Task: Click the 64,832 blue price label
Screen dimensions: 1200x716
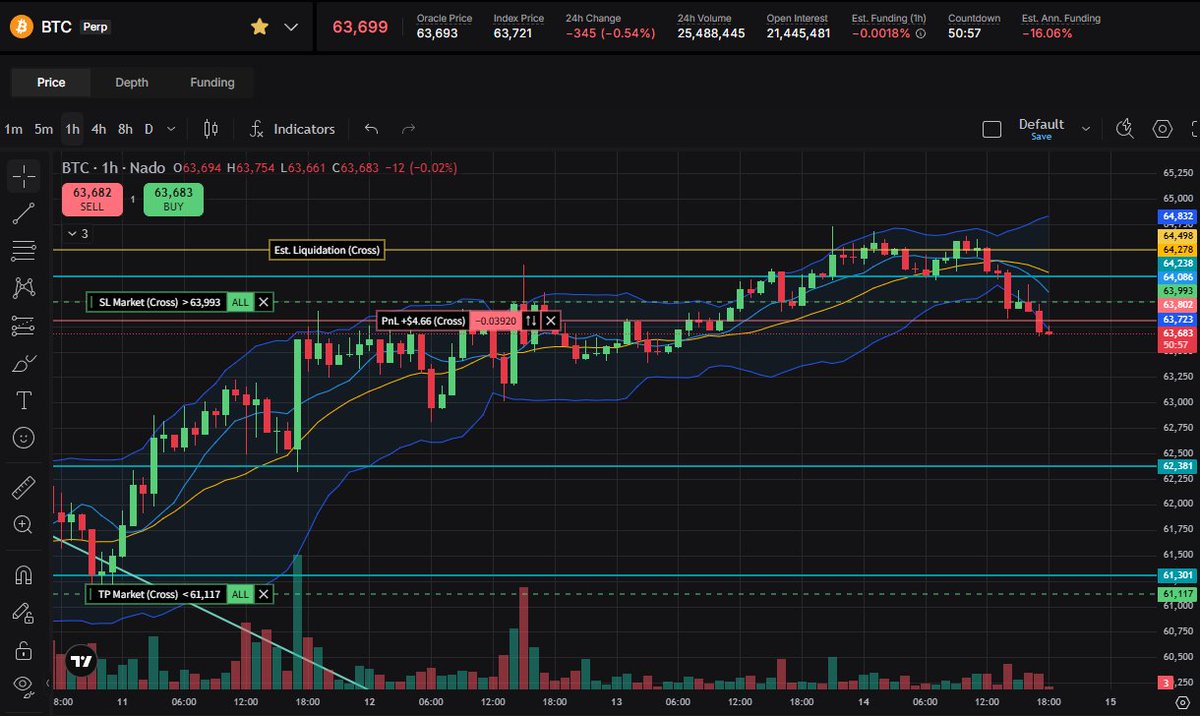Action: click(x=1177, y=216)
